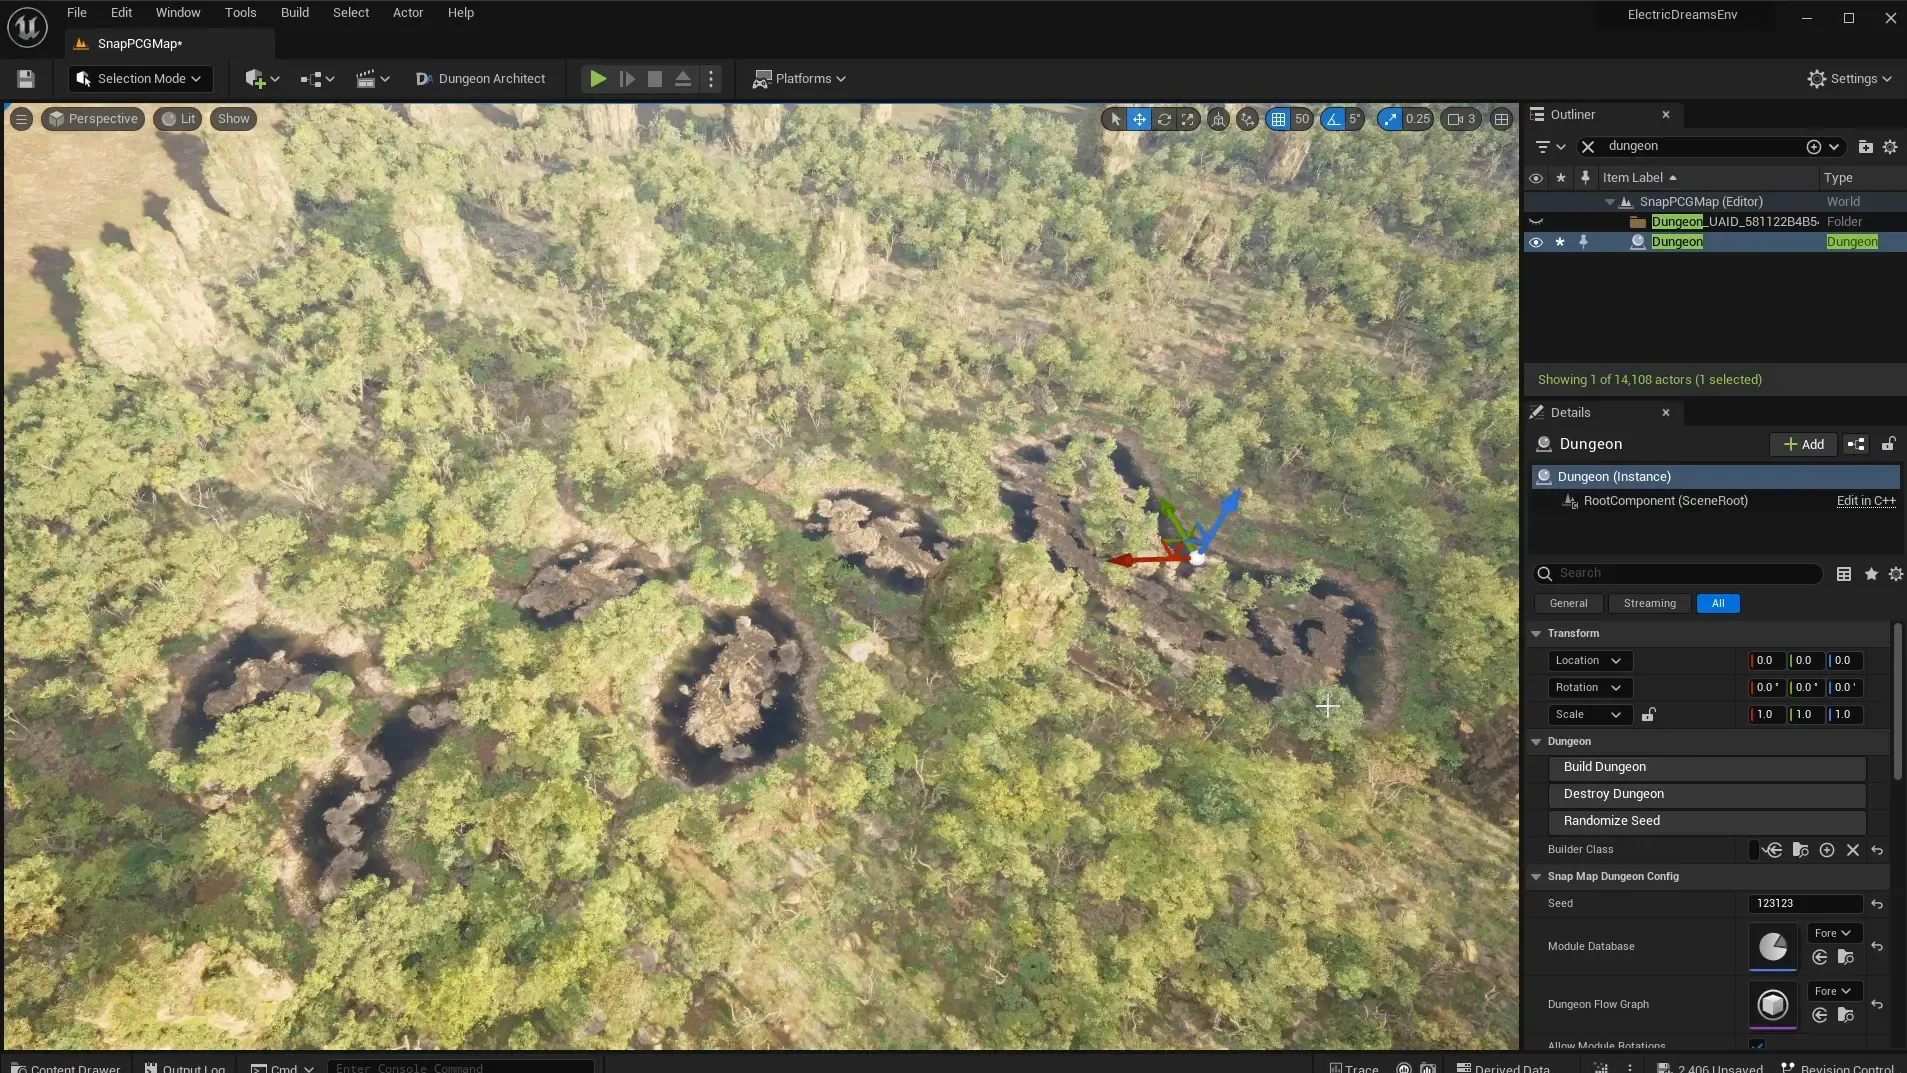Toggle the Scale lock ratio padlock
Viewport: 1907px width, 1073px height.
click(1648, 715)
